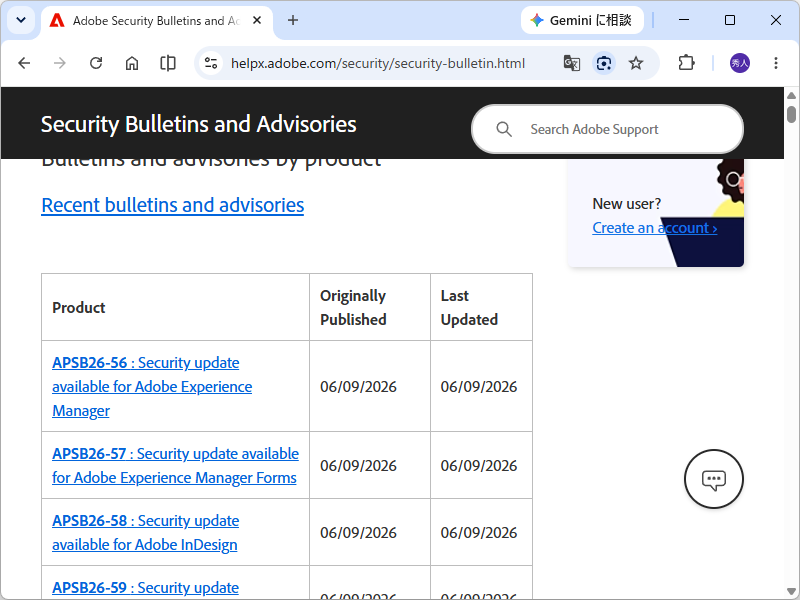Open the Extensions puzzle icon
Image resolution: width=800 pixels, height=600 pixels.
click(686, 63)
